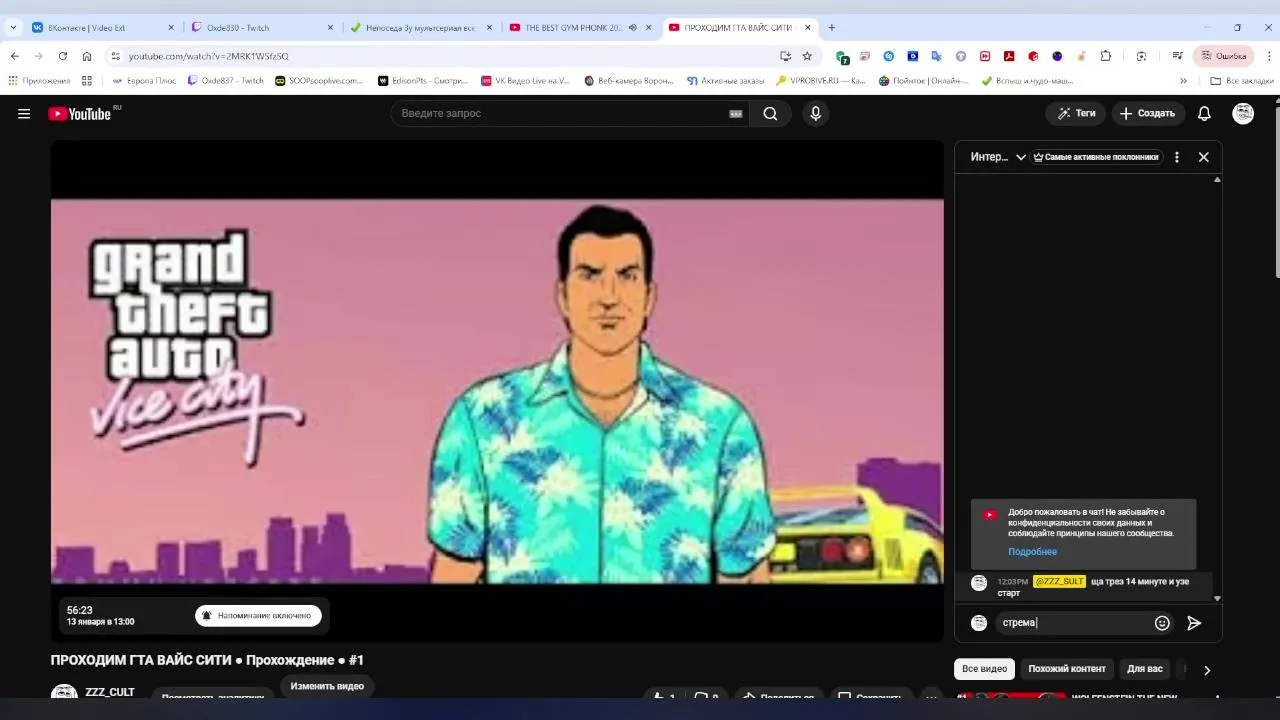
Task: Open a new browser tab
Action: (831, 28)
